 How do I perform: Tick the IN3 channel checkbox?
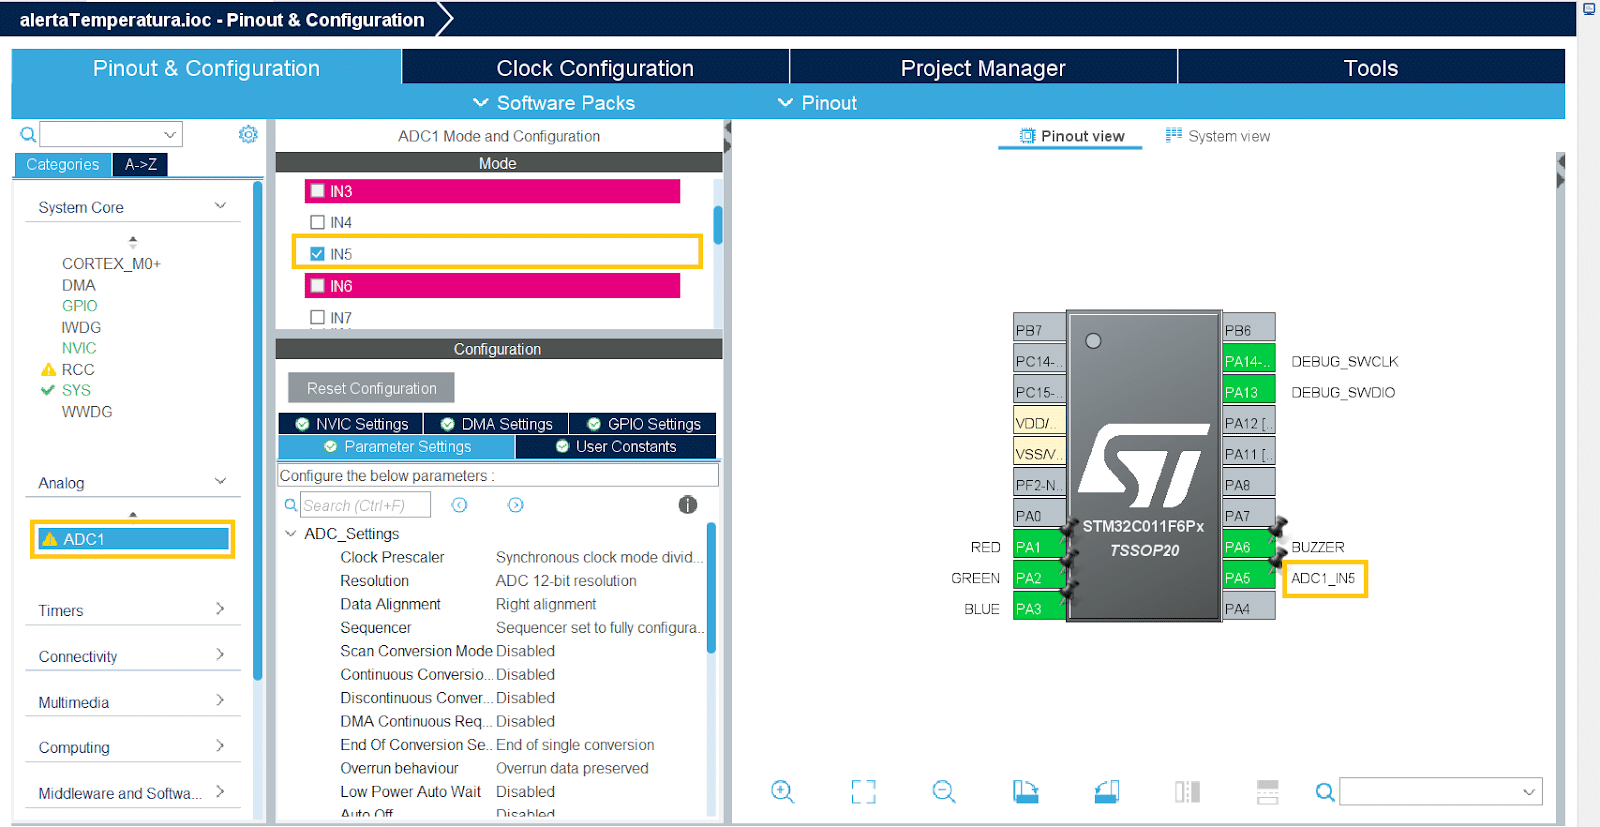[x=318, y=191]
